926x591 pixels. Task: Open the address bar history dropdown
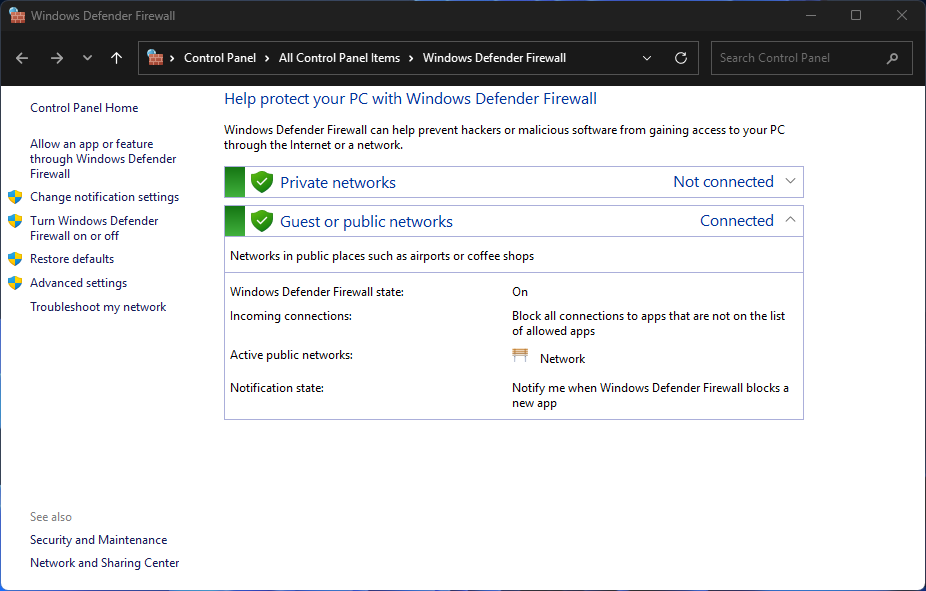tap(646, 57)
